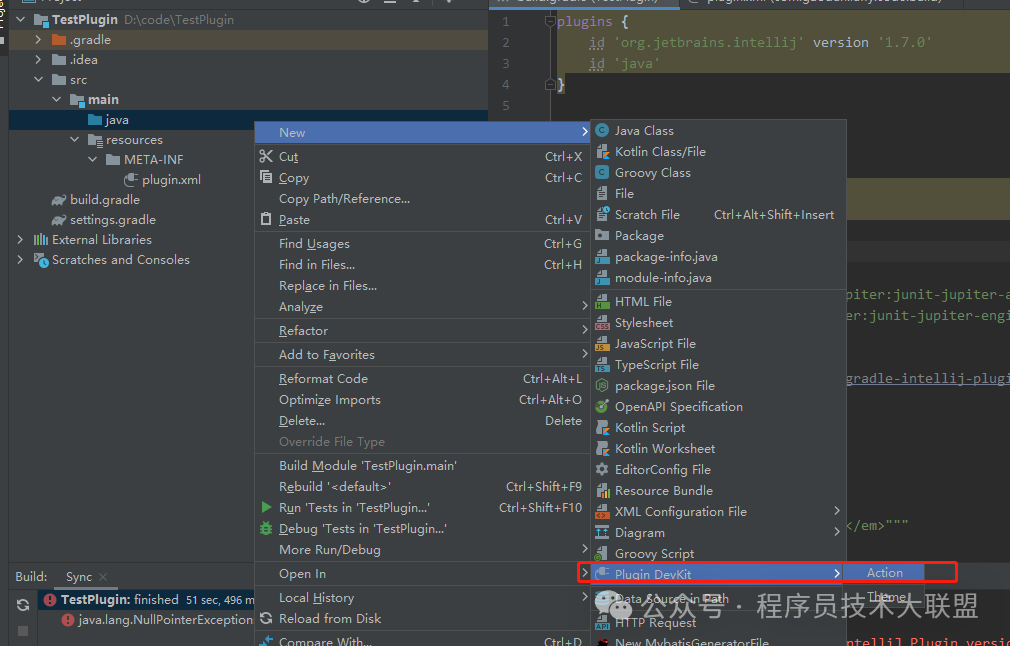Image resolution: width=1010 pixels, height=646 pixels.
Task: Open the XML Configuration File submenu
Action: pyautogui.click(x=718, y=512)
